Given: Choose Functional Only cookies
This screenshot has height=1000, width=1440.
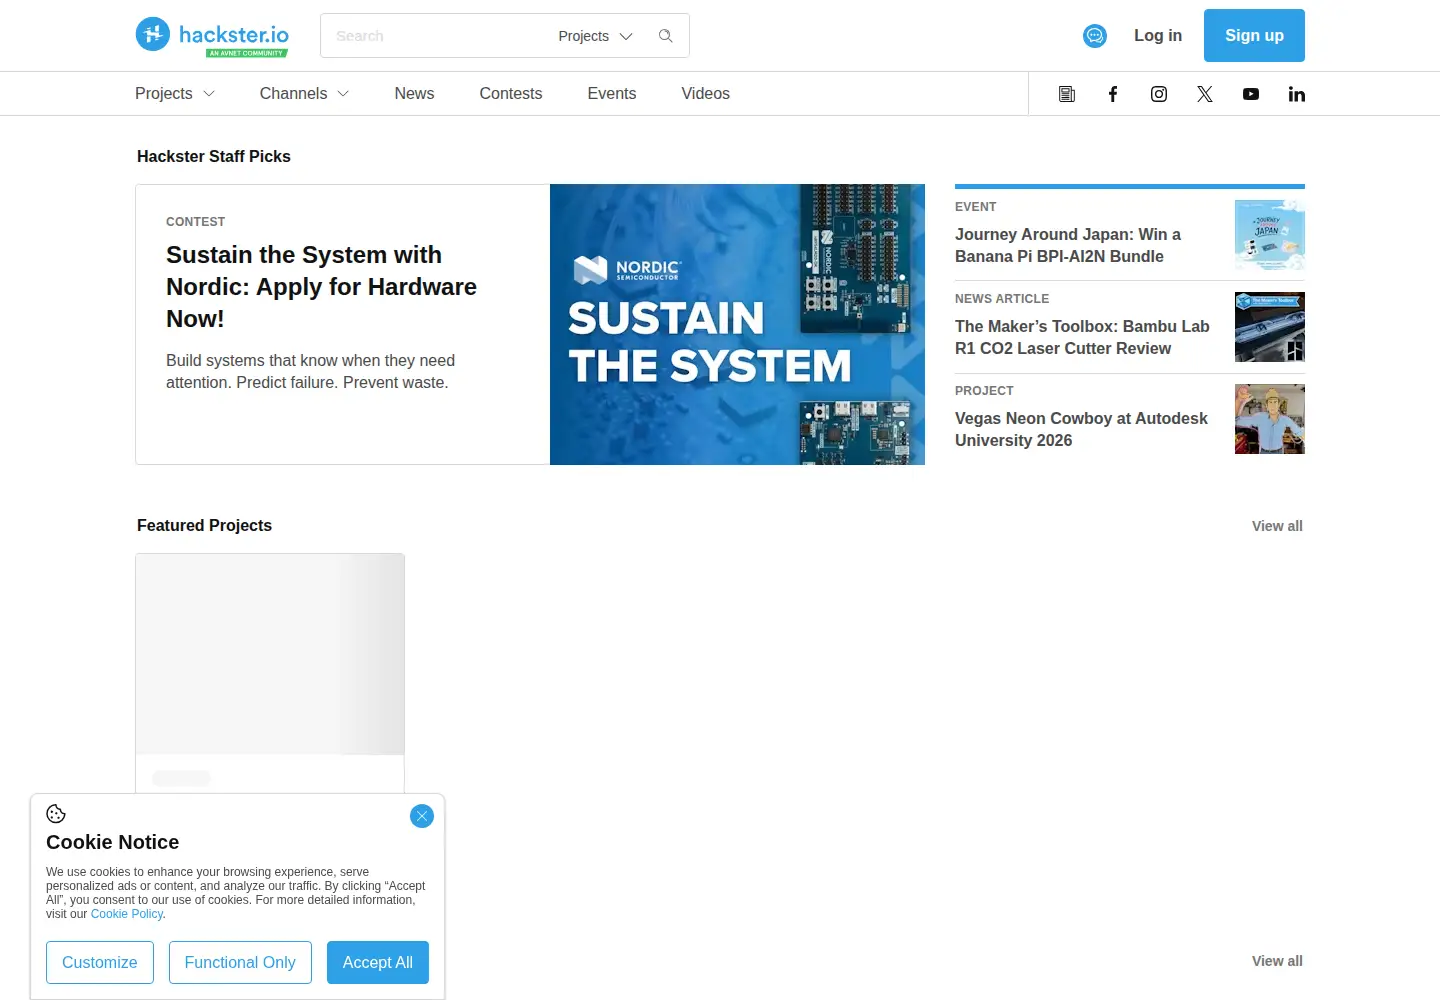Looking at the screenshot, I should (240, 962).
